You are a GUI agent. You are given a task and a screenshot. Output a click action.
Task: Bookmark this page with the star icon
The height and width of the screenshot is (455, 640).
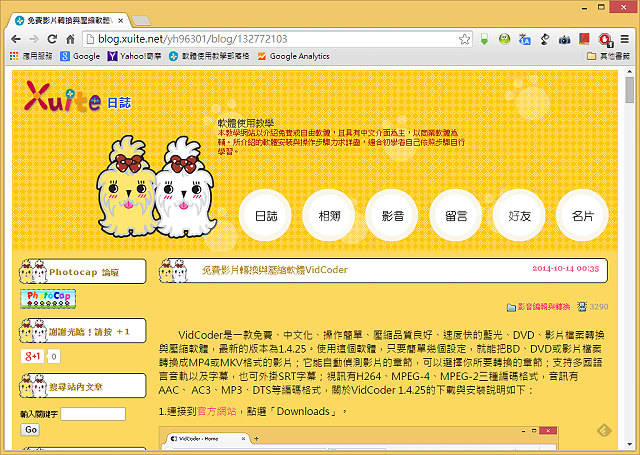[x=464, y=39]
